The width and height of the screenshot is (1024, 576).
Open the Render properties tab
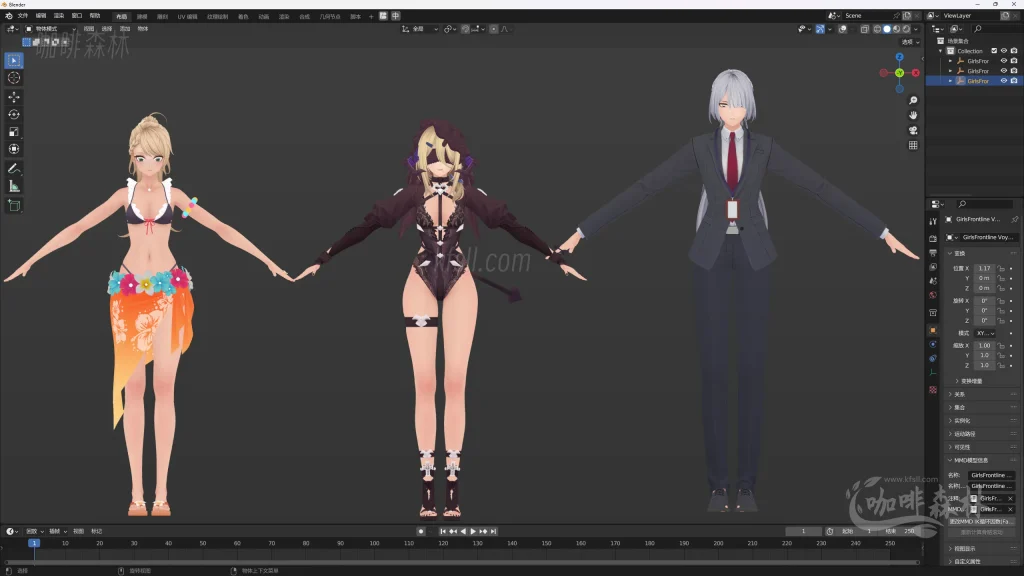pyautogui.click(x=933, y=238)
